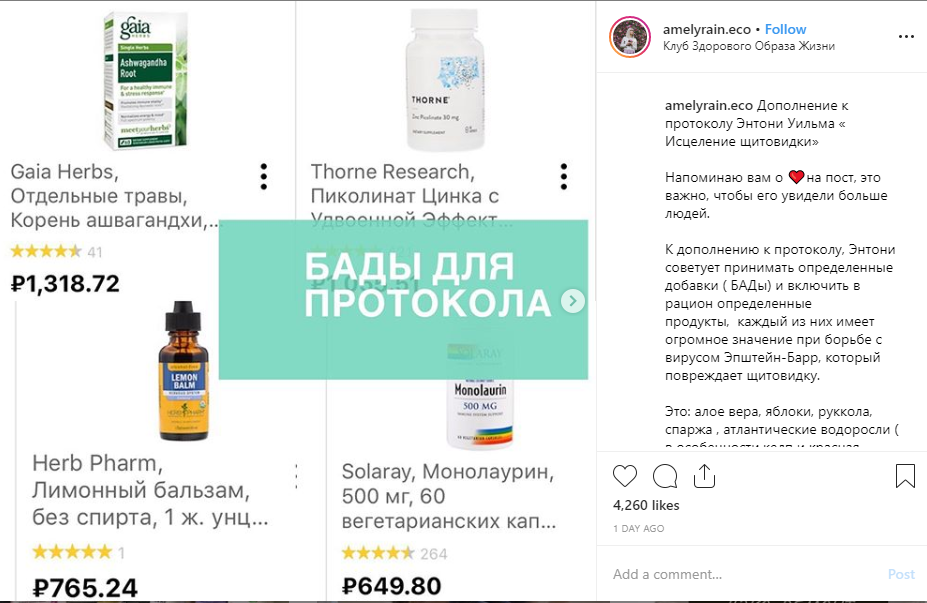Image resolution: width=927 pixels, height=603 pixels.
Task: Open the Thorne zinc bottle image
Action: tap(445, 80)
